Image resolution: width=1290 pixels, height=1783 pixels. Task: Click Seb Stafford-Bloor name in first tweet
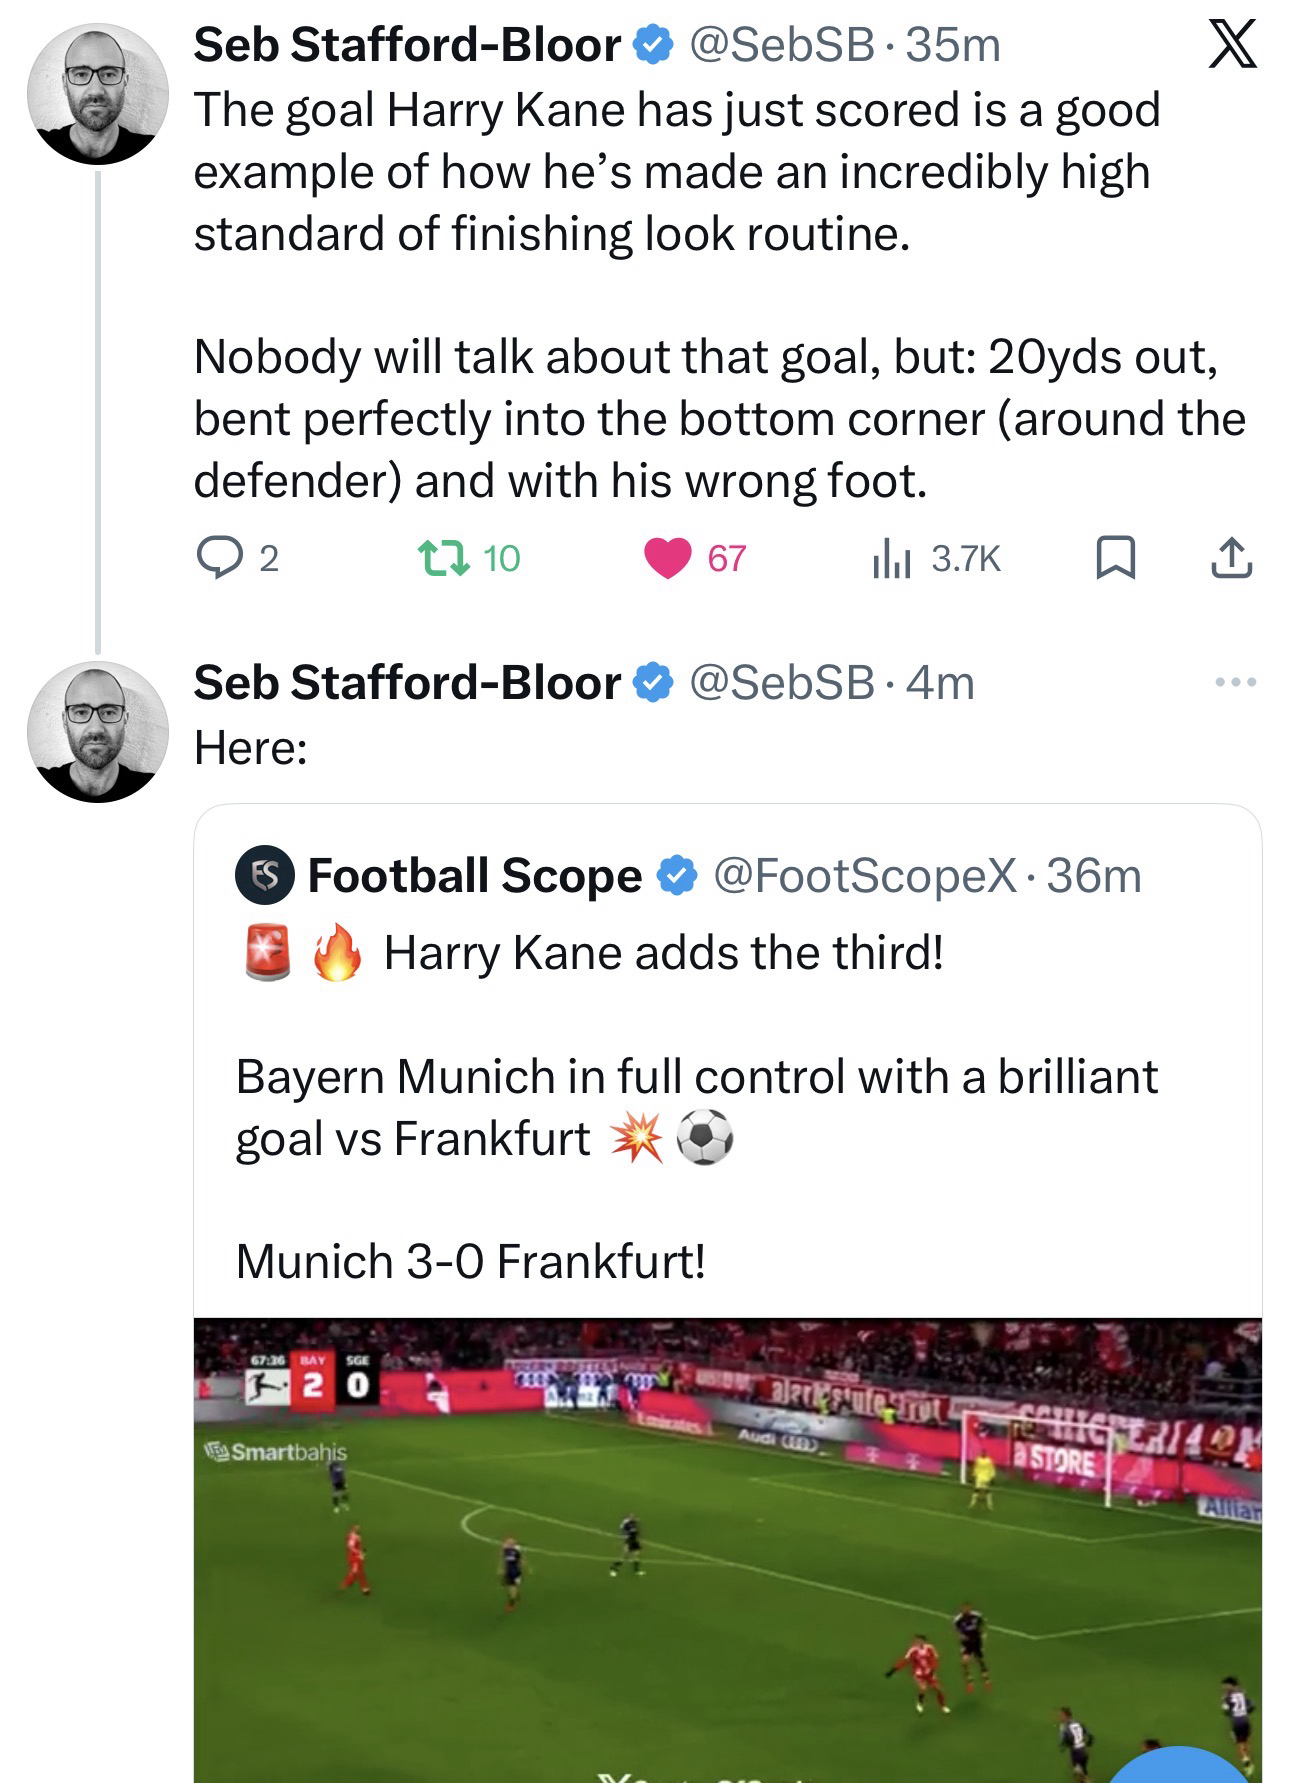click(x=406, y=46)
